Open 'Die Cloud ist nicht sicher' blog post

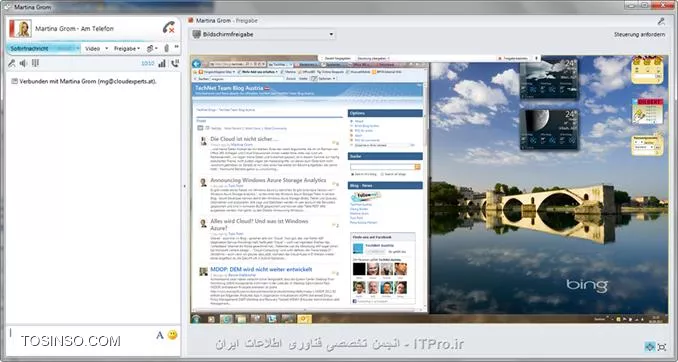pyautogui.click(x=244, y=139)
